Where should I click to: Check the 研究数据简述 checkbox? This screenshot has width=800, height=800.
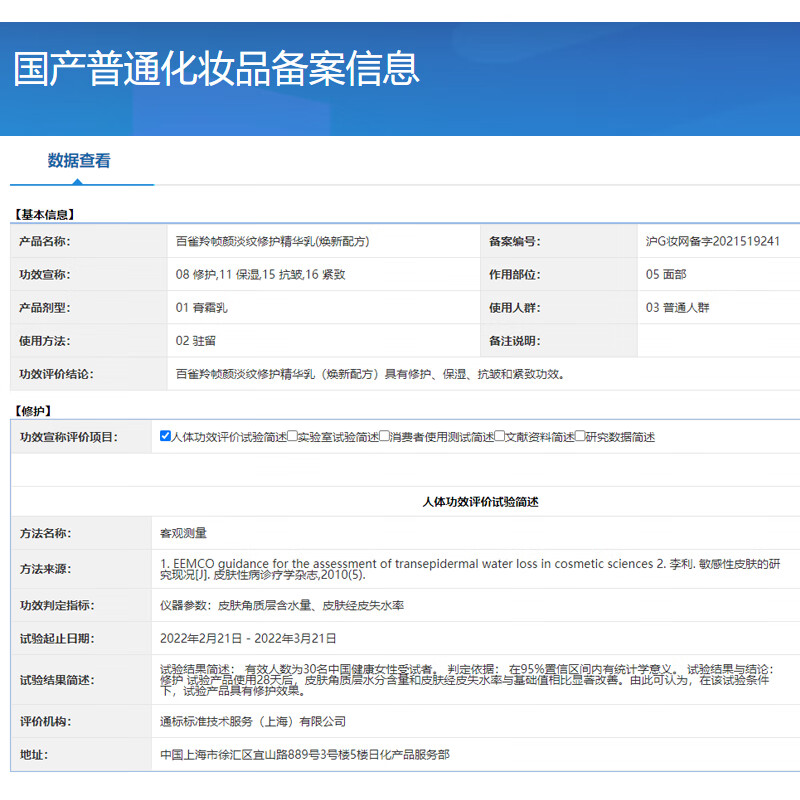580,436
